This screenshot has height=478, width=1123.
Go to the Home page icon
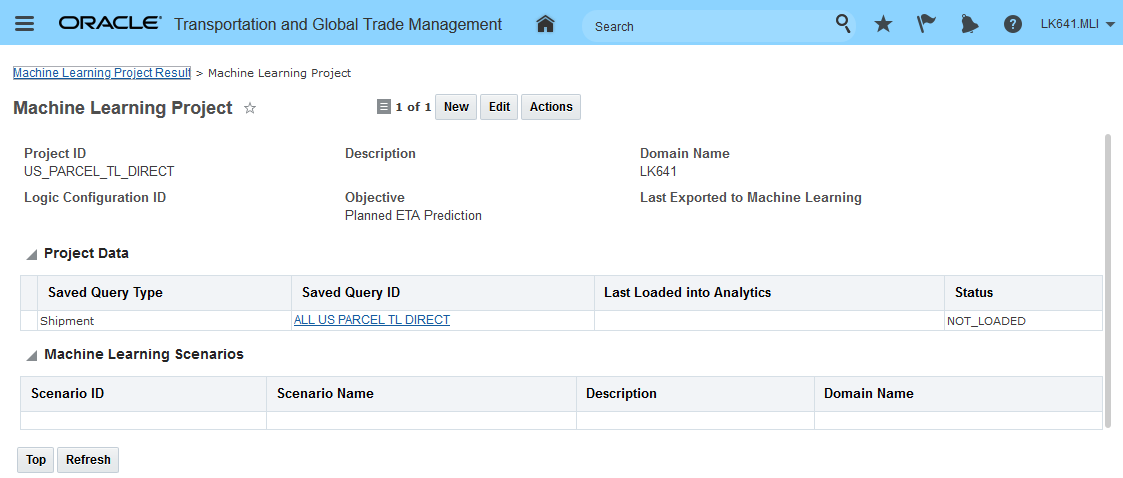click(x=545, y=24)
